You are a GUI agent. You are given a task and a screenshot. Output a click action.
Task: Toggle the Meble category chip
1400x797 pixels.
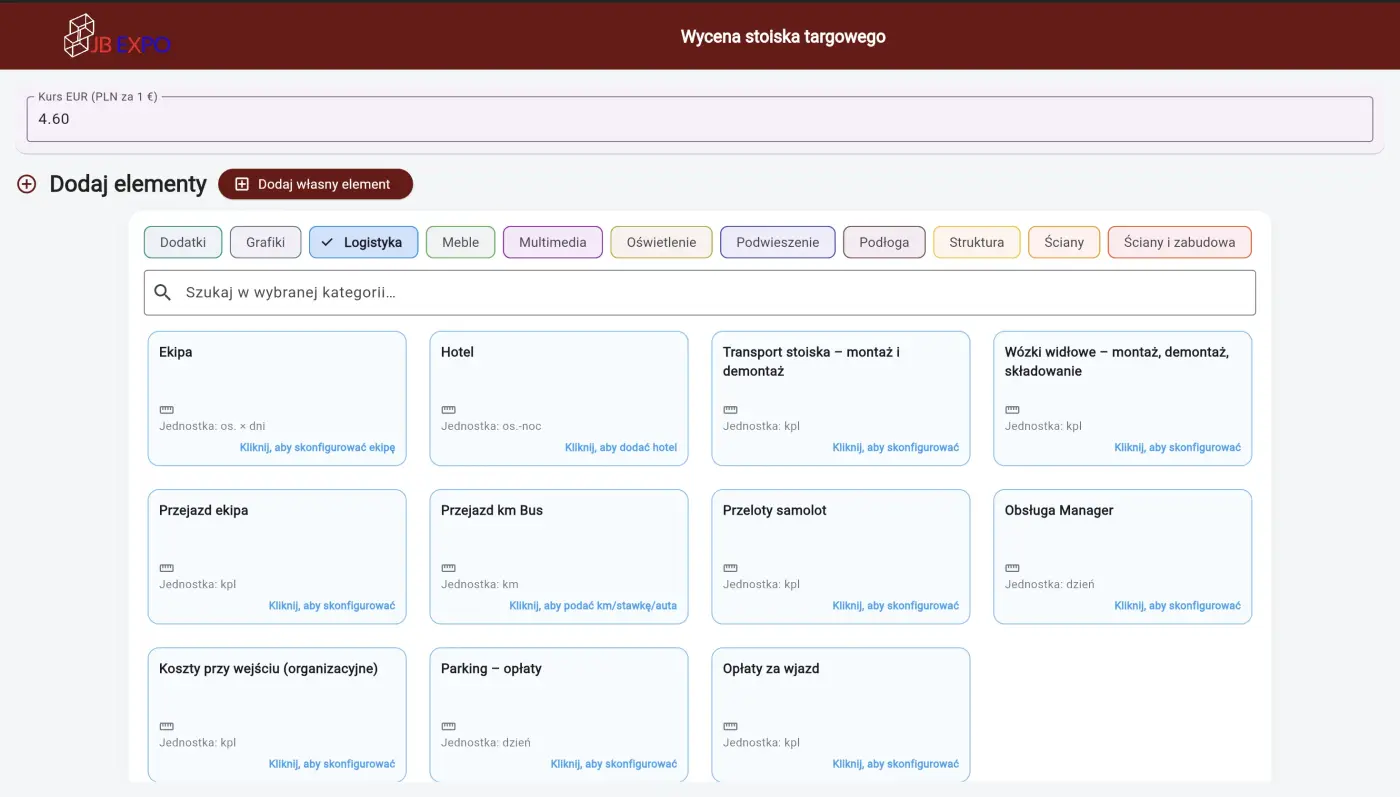[x=460, y=242]
